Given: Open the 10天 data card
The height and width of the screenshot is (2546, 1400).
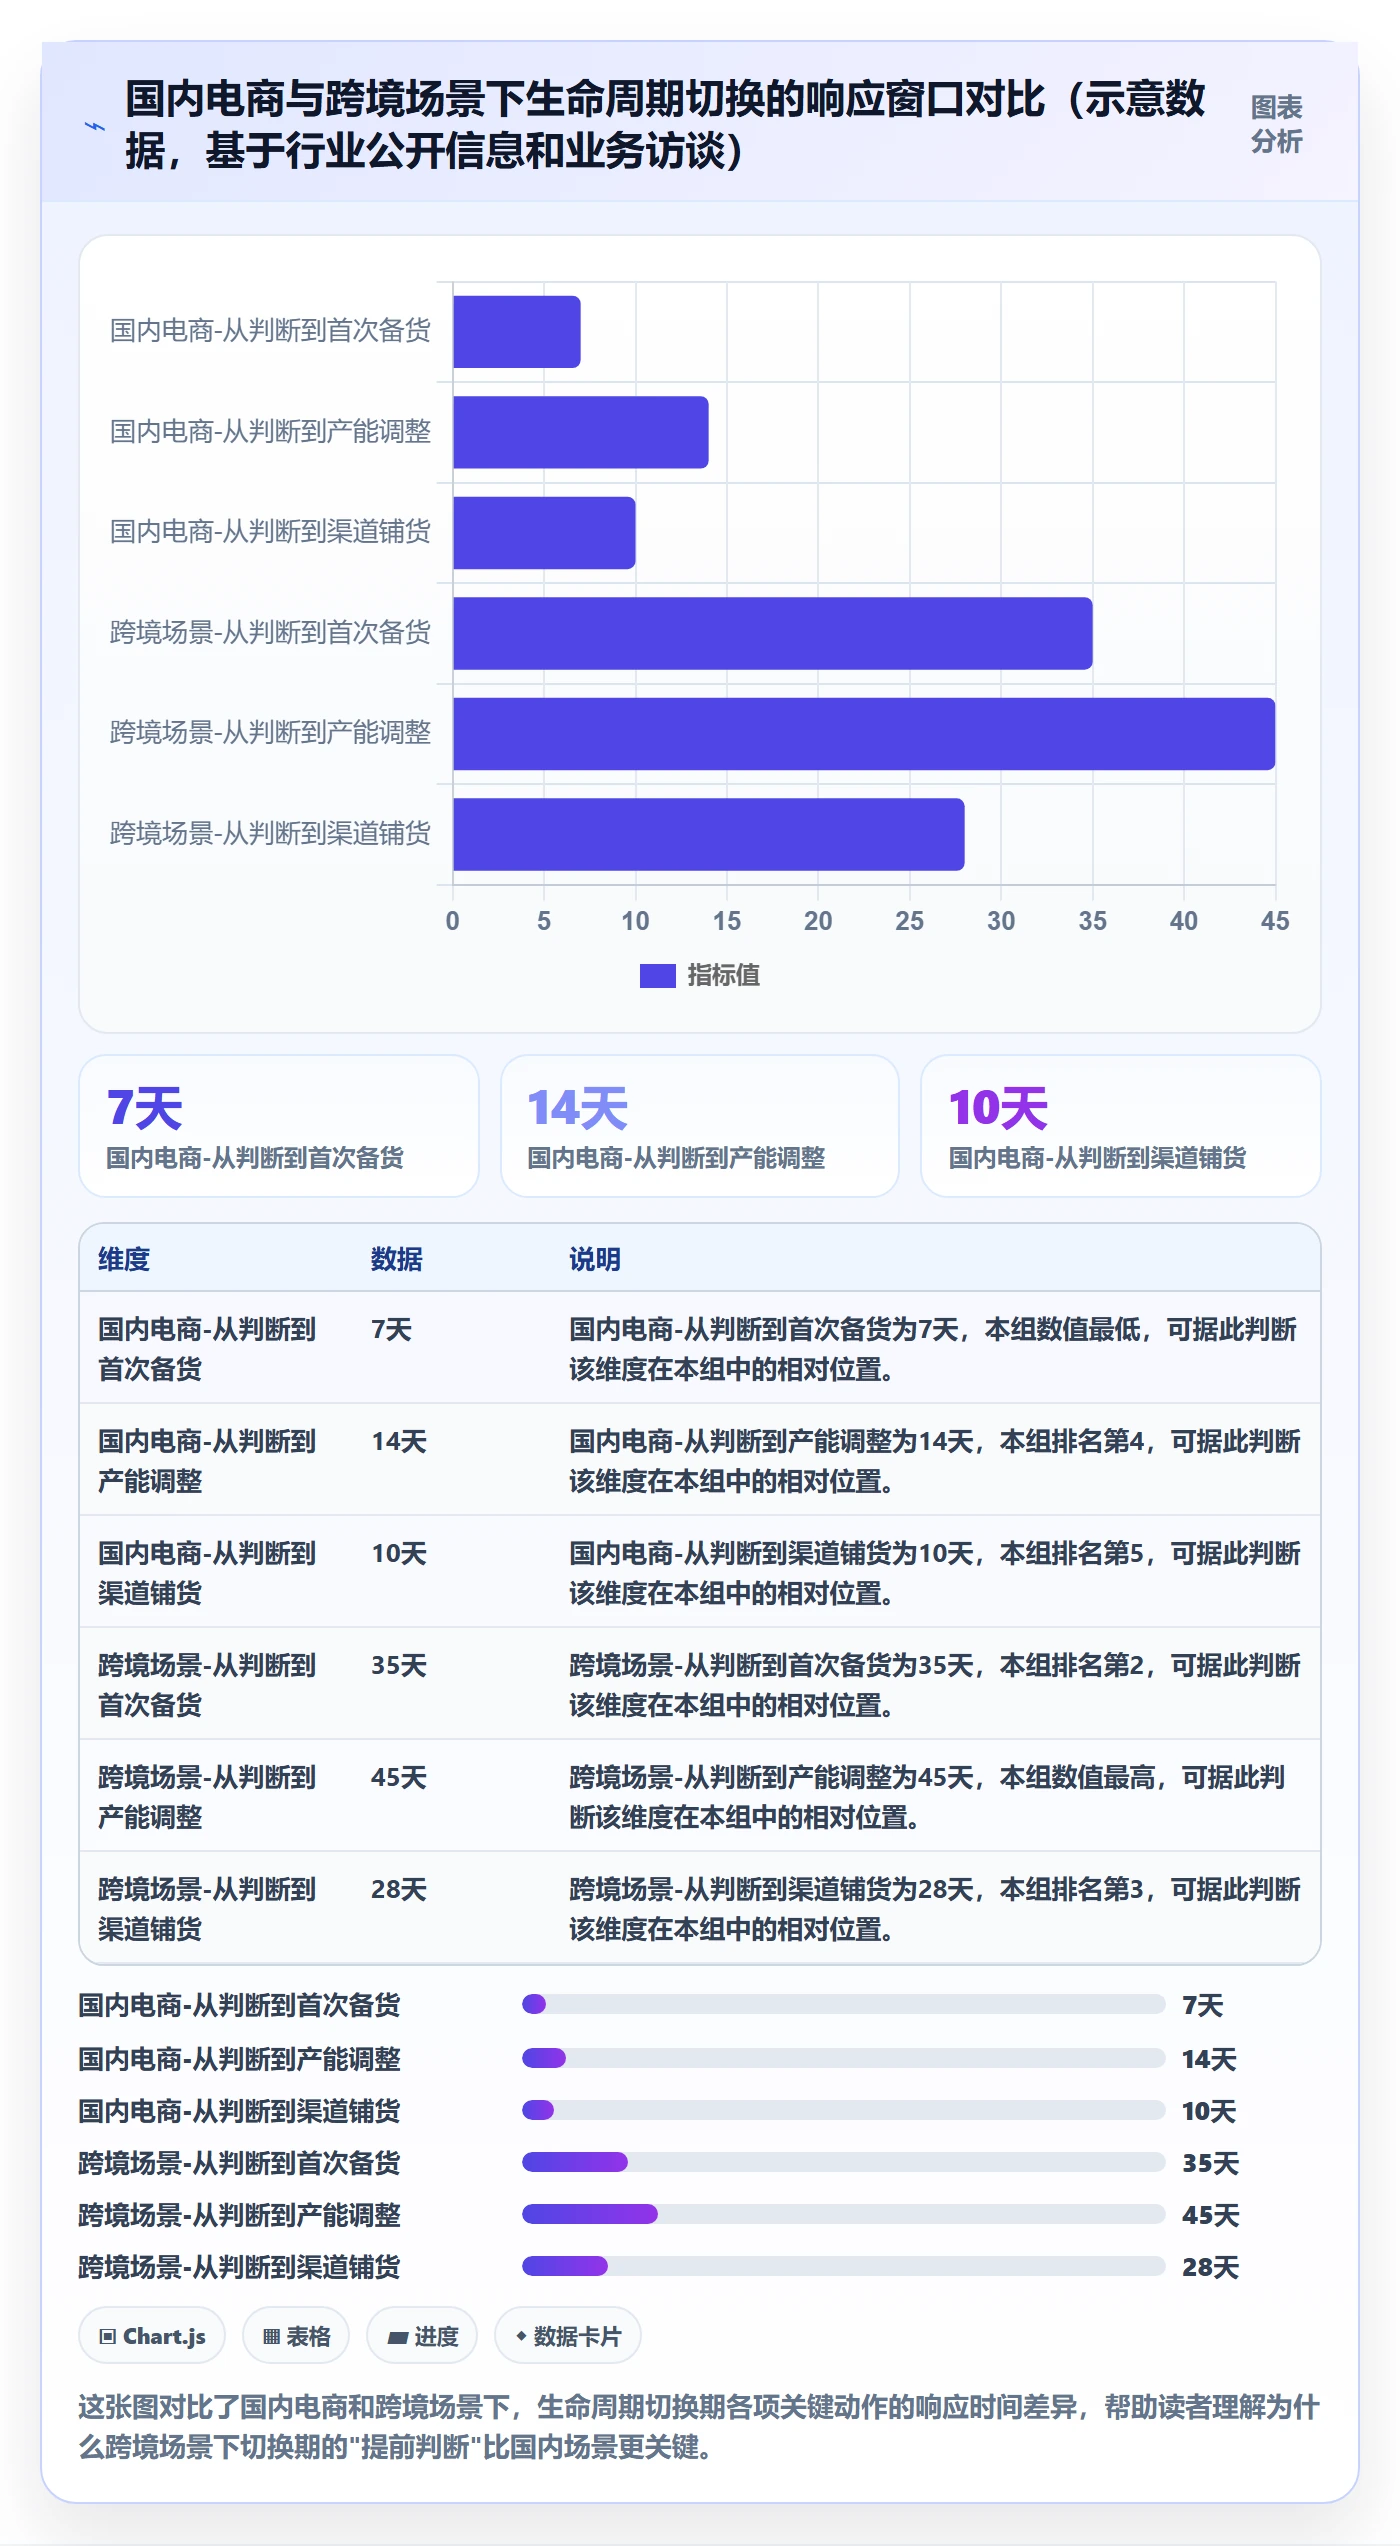Looking at the screenshot, I should coord(1121,1126).
